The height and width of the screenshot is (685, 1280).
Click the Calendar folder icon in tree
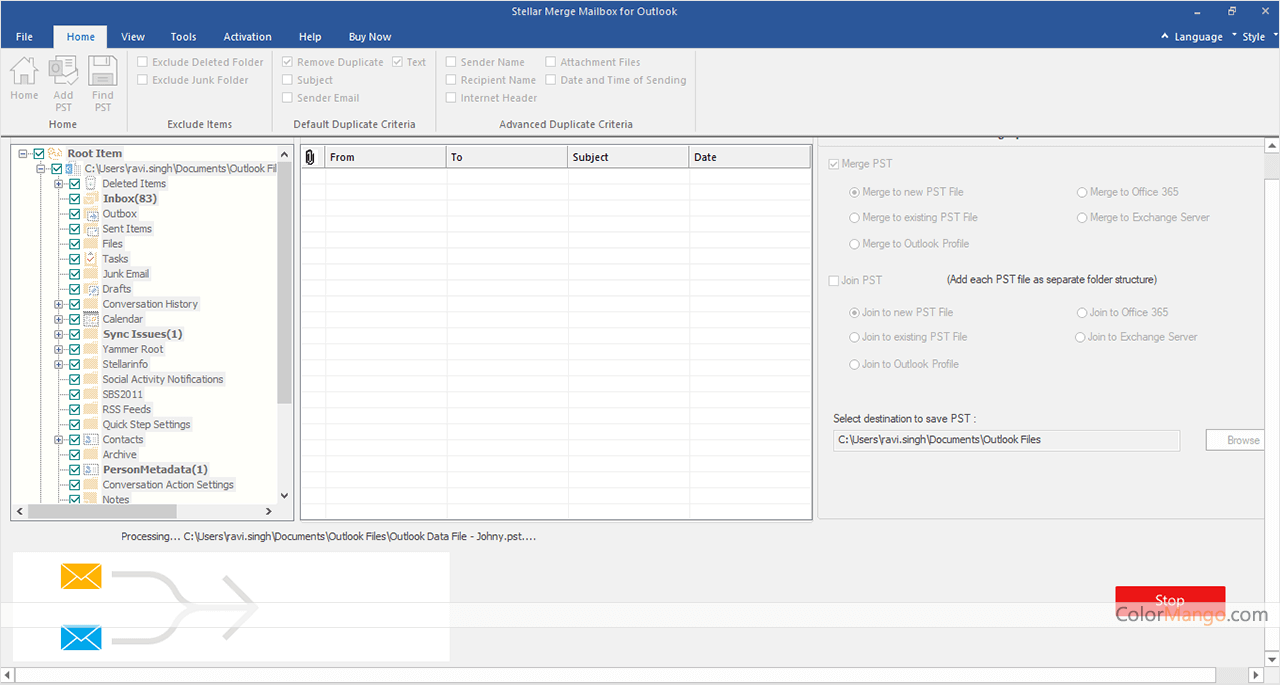tap(91, 319)
